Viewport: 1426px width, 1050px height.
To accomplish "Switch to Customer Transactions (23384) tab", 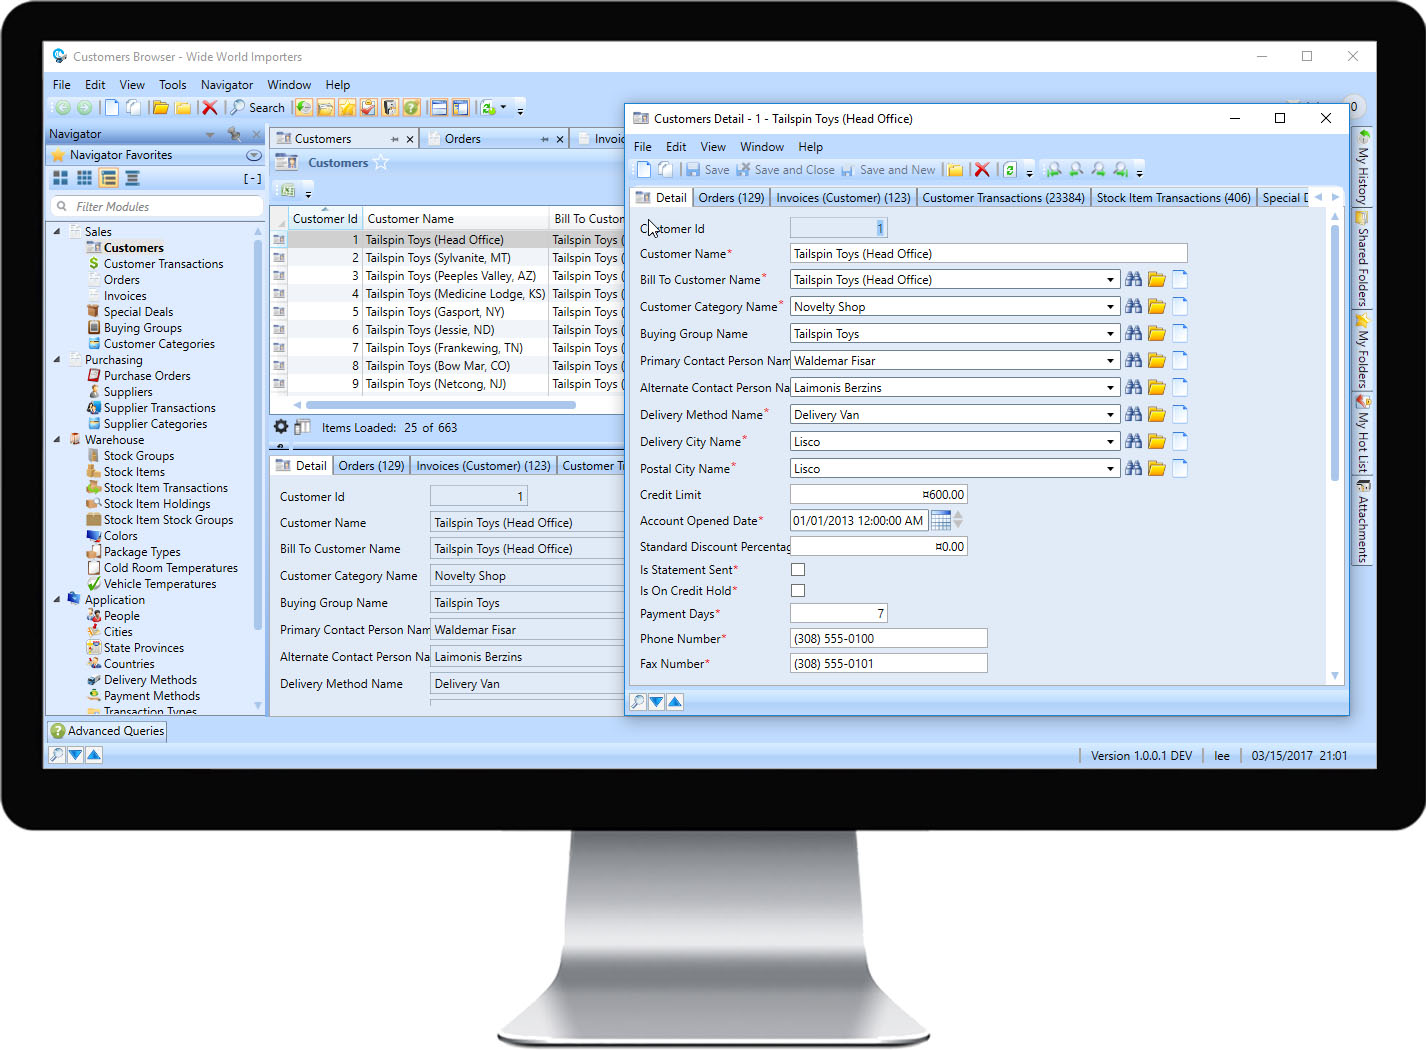I will pyautogui.click(x=1003, y=198).
